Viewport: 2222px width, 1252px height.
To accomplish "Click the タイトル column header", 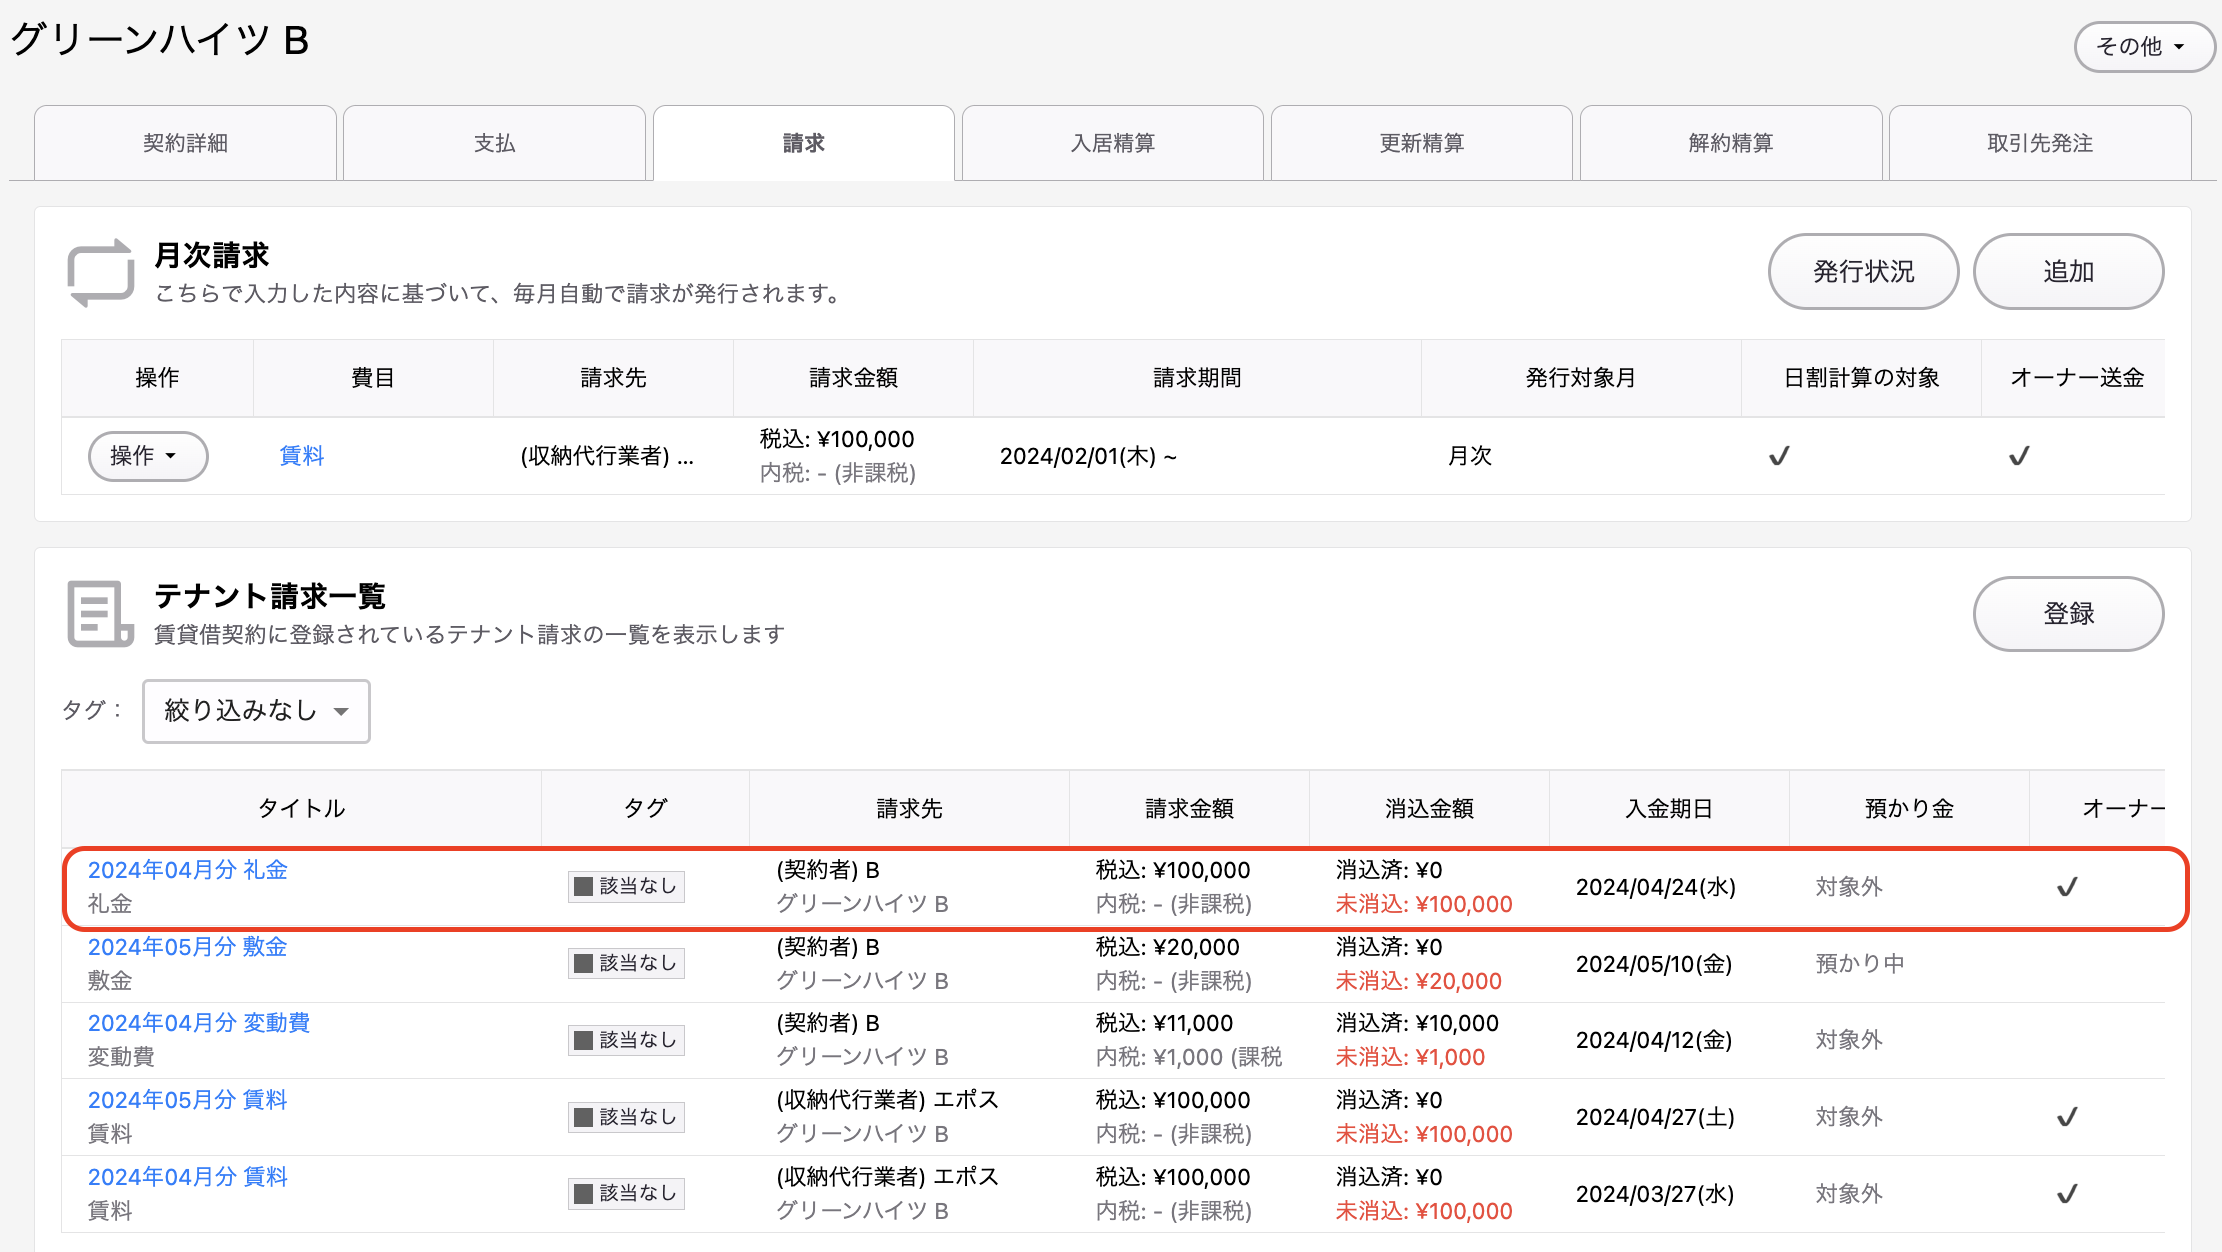I will point(302,808).
